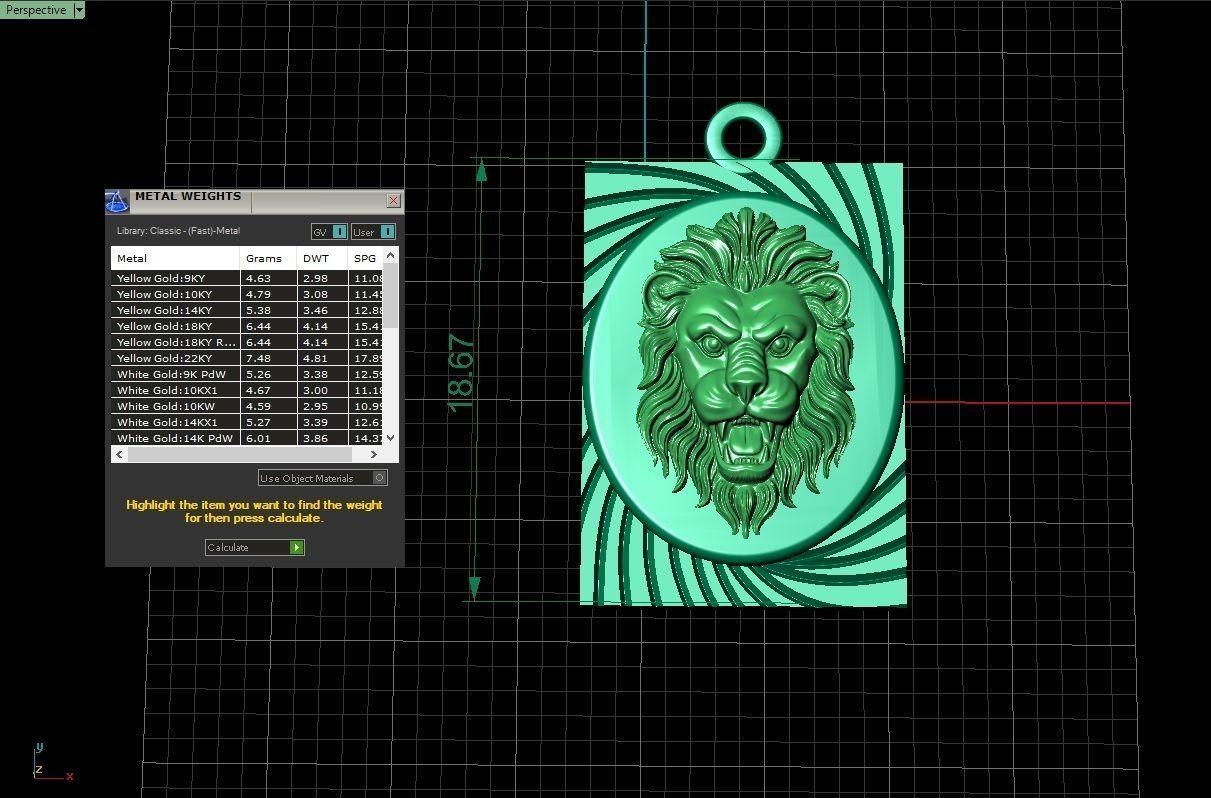This screenshot has height=798, width=1211.
Task: Select the Yellow Gold:18KY R... row
Action: point(247,342)
